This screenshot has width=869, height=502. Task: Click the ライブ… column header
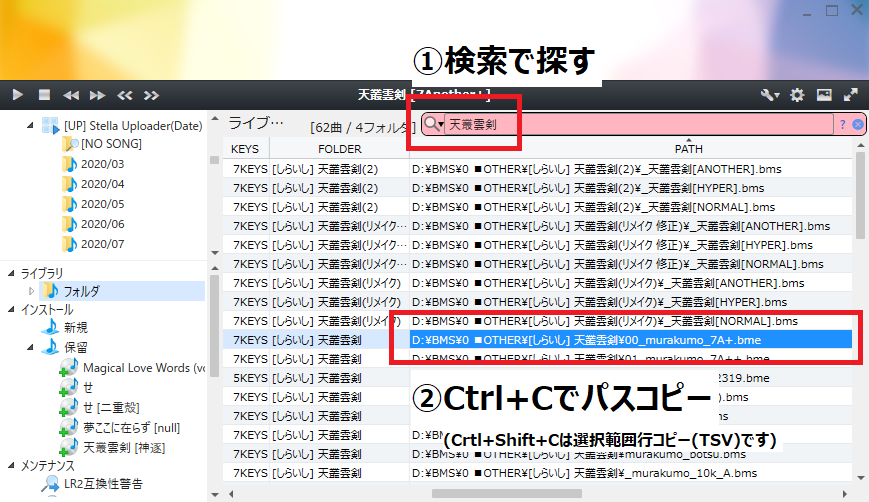tap(255, 123)
